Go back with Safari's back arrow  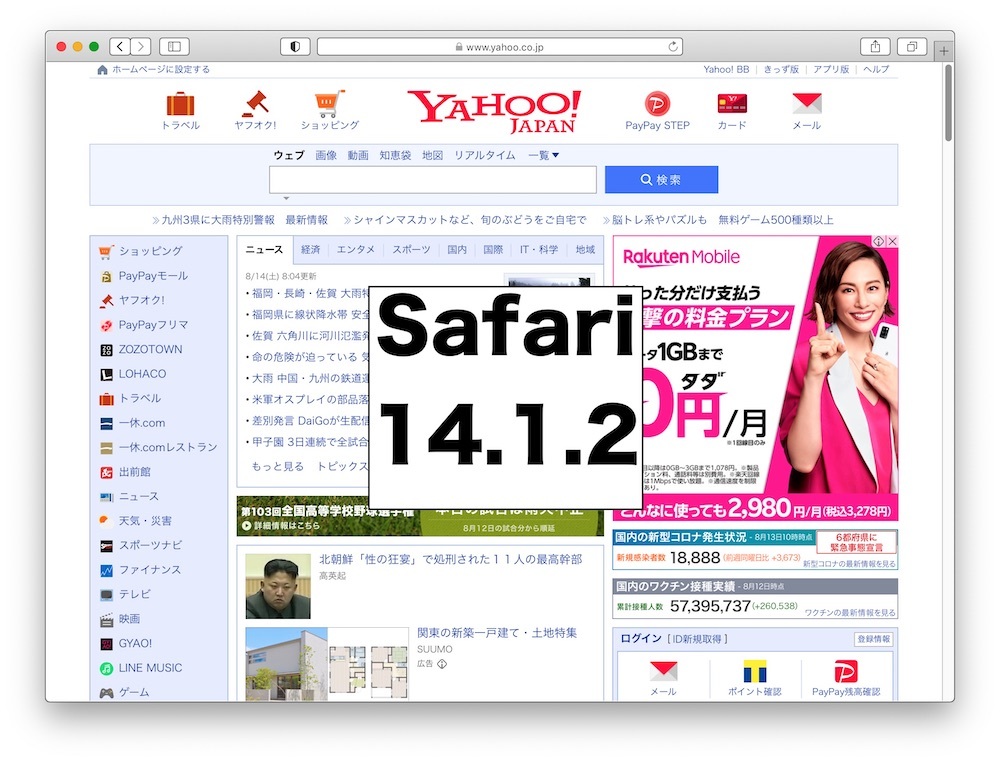pos(120,47)
